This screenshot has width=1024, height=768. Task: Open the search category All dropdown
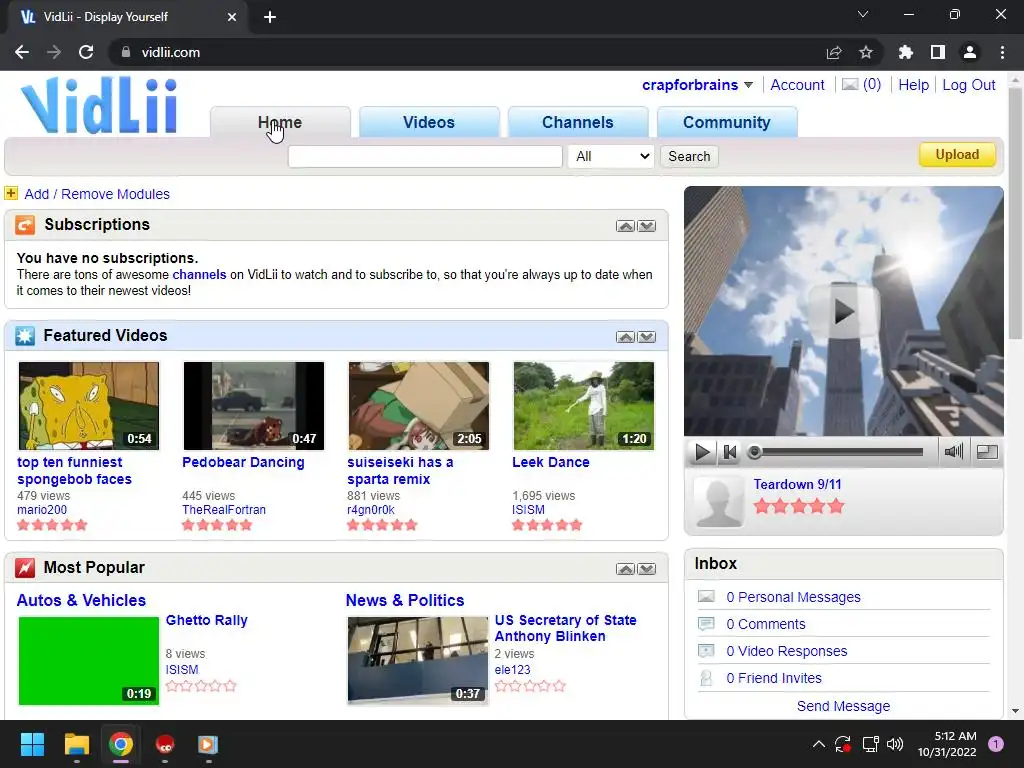(611, 156)
